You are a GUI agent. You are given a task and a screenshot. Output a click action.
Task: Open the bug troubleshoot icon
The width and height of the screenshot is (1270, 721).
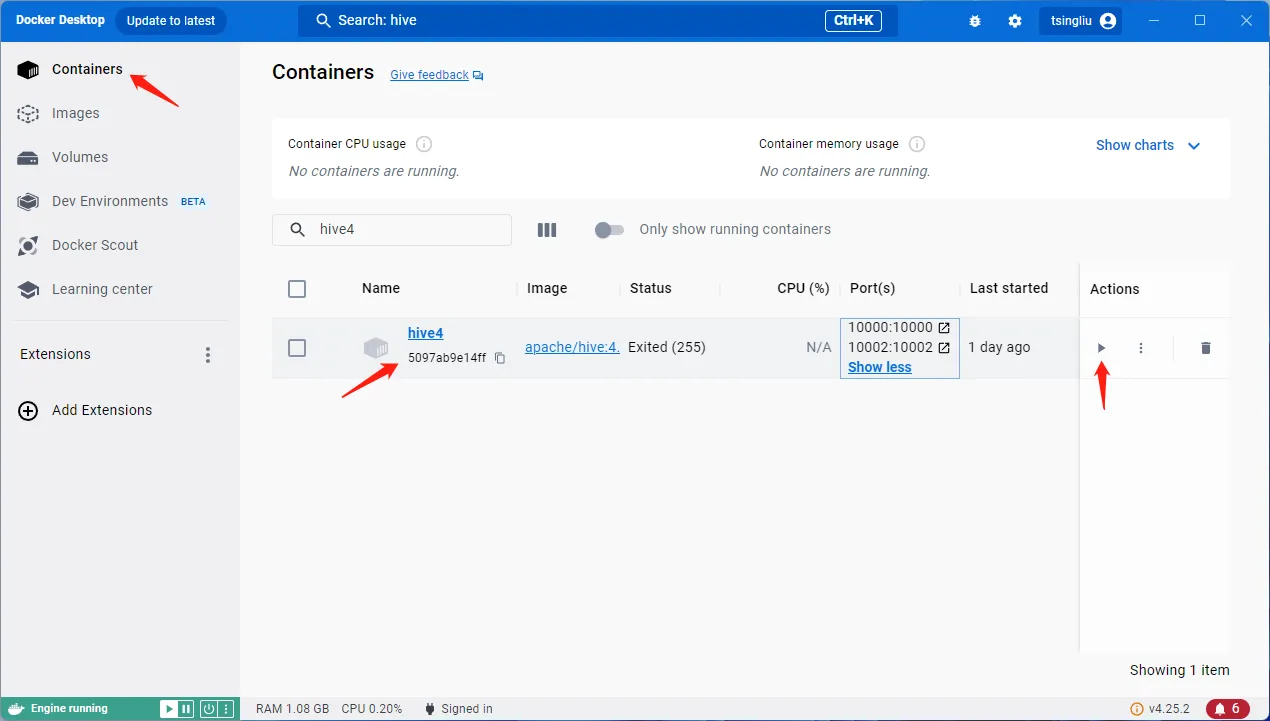tap(975, 21)
